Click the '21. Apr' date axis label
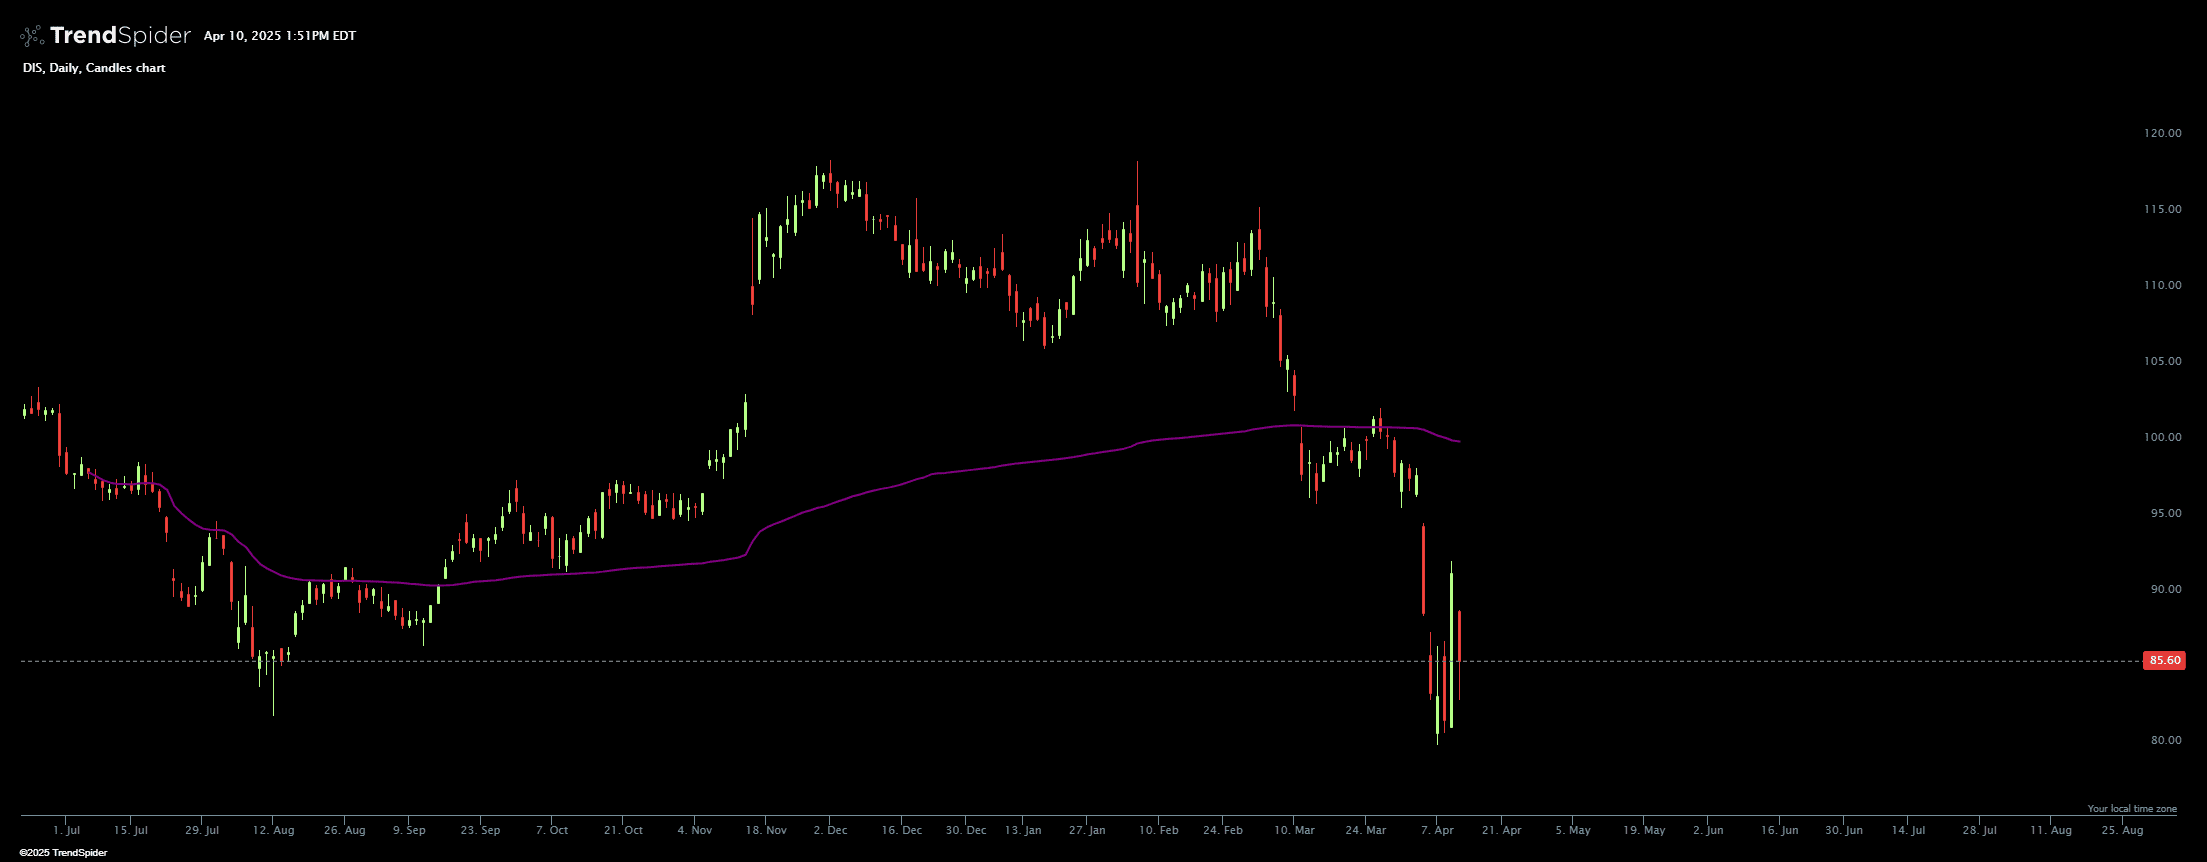The image size is (2207, 862). [x=1502, y=830]
